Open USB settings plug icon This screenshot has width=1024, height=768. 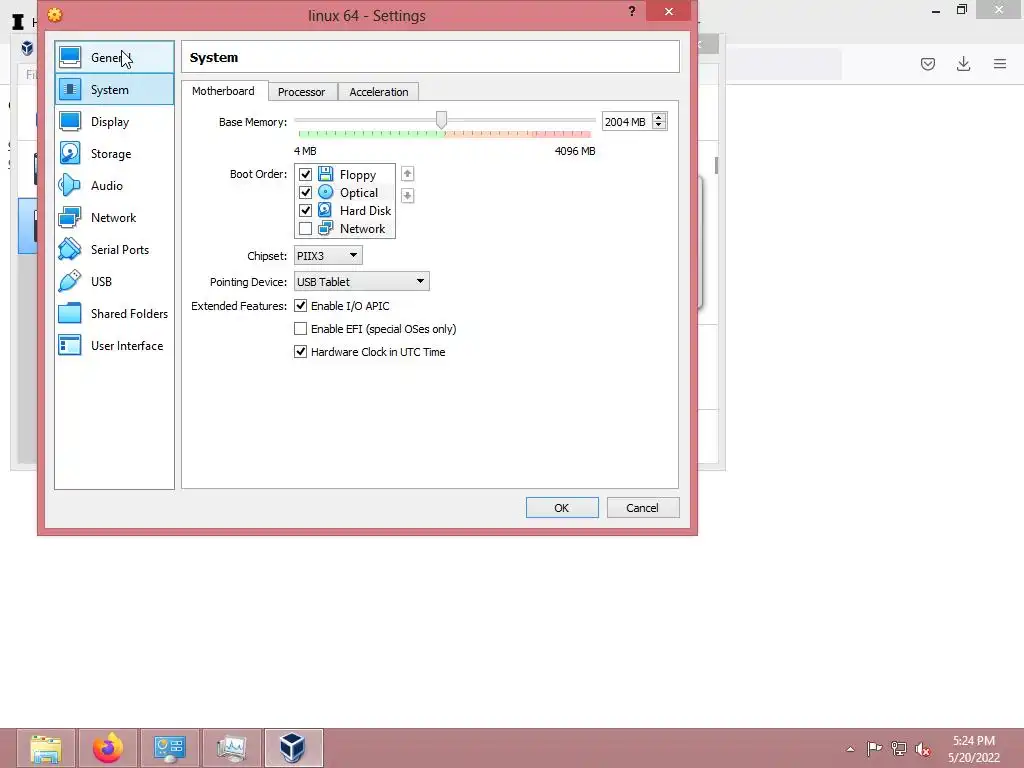coord(70,281)
